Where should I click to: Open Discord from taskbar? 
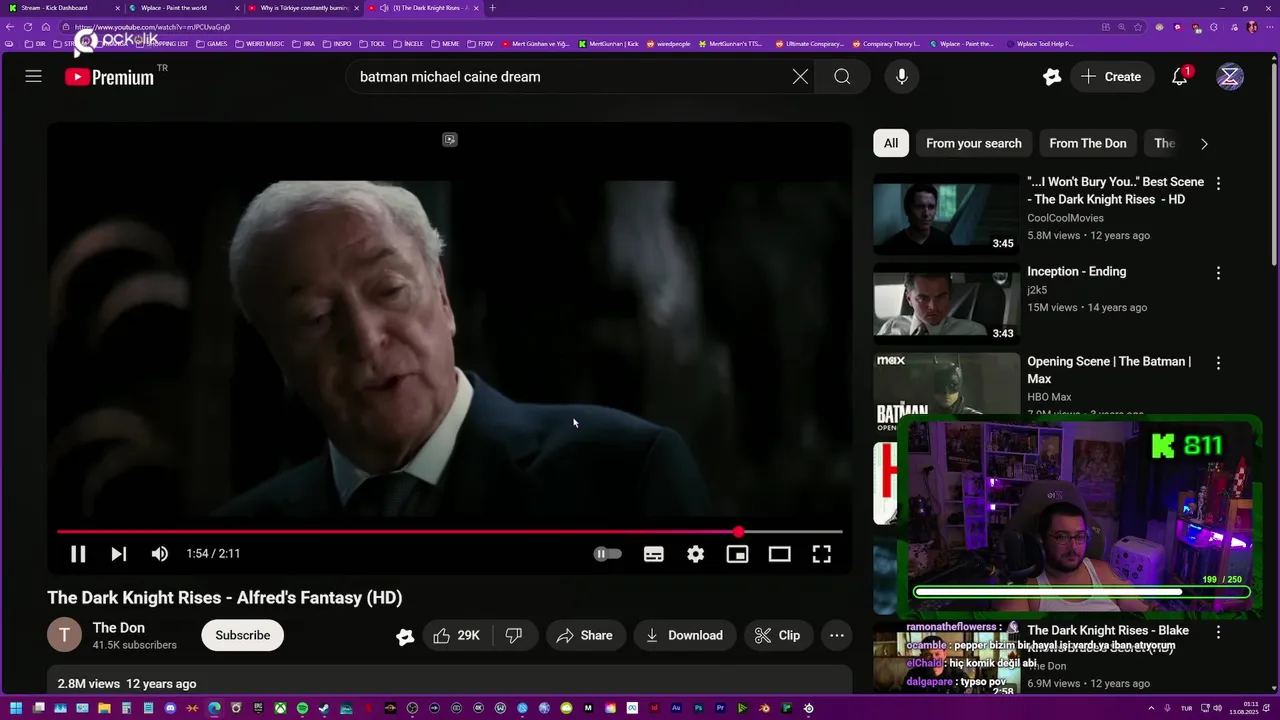click(171, 708)
